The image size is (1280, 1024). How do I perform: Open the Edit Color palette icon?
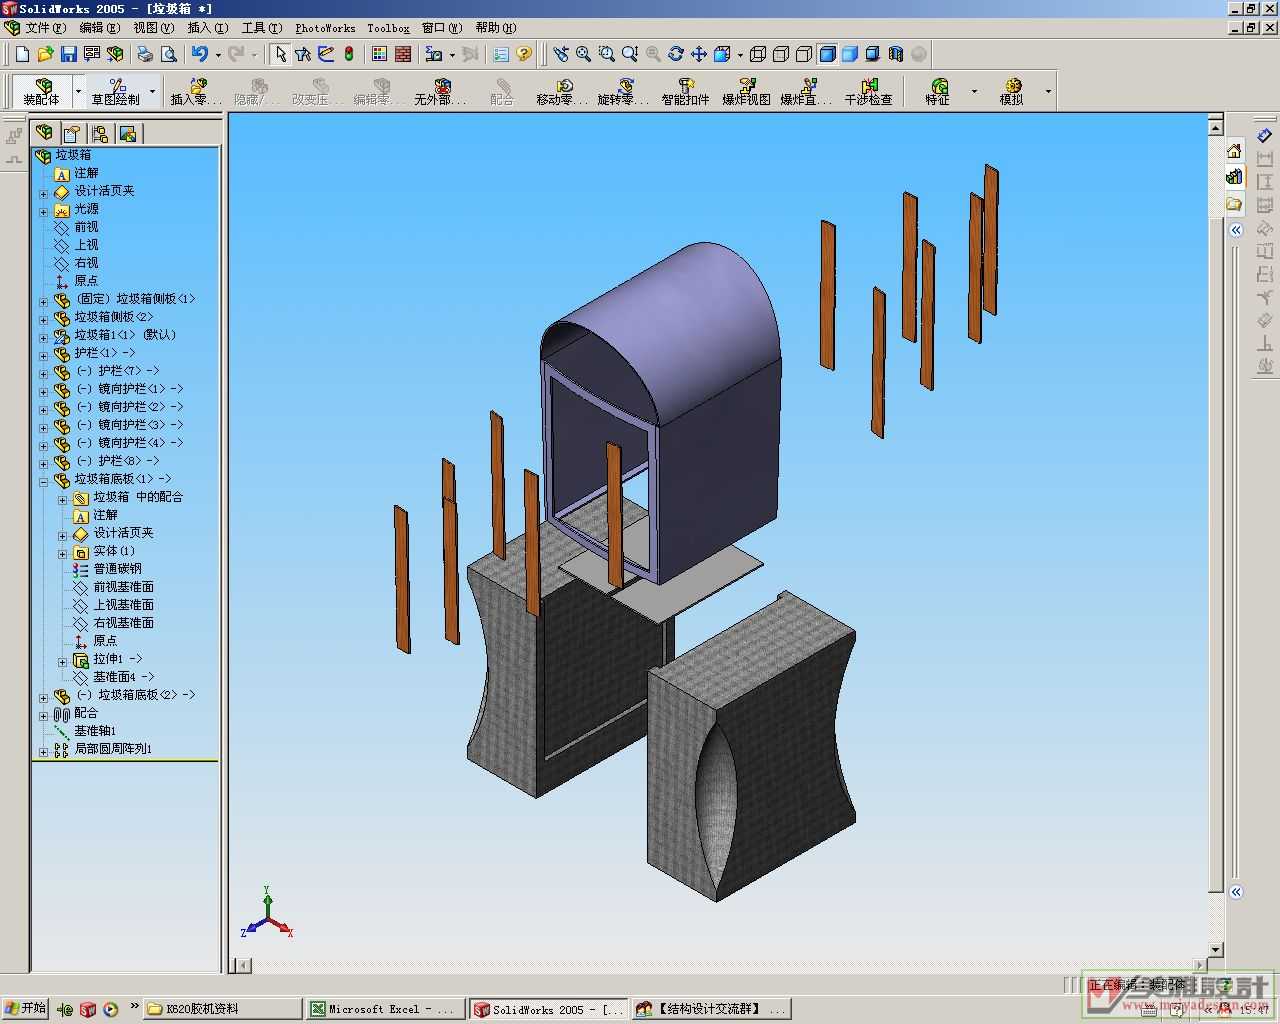coord(380,54)
